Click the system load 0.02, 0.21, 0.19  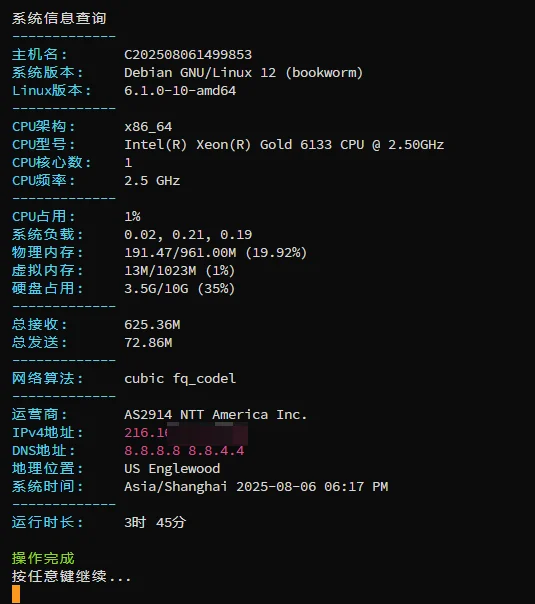[x=188, y=235]
